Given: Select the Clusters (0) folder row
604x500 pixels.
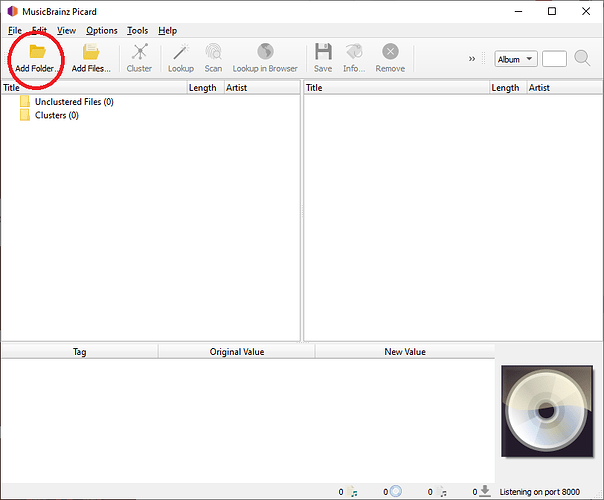Looking at the screenshot, I should tap(150, 115).
